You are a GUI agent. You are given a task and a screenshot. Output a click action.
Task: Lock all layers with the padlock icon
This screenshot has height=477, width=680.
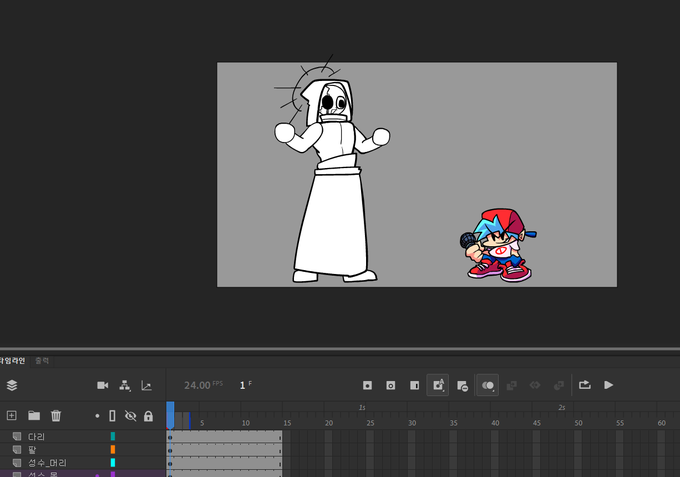148,416
